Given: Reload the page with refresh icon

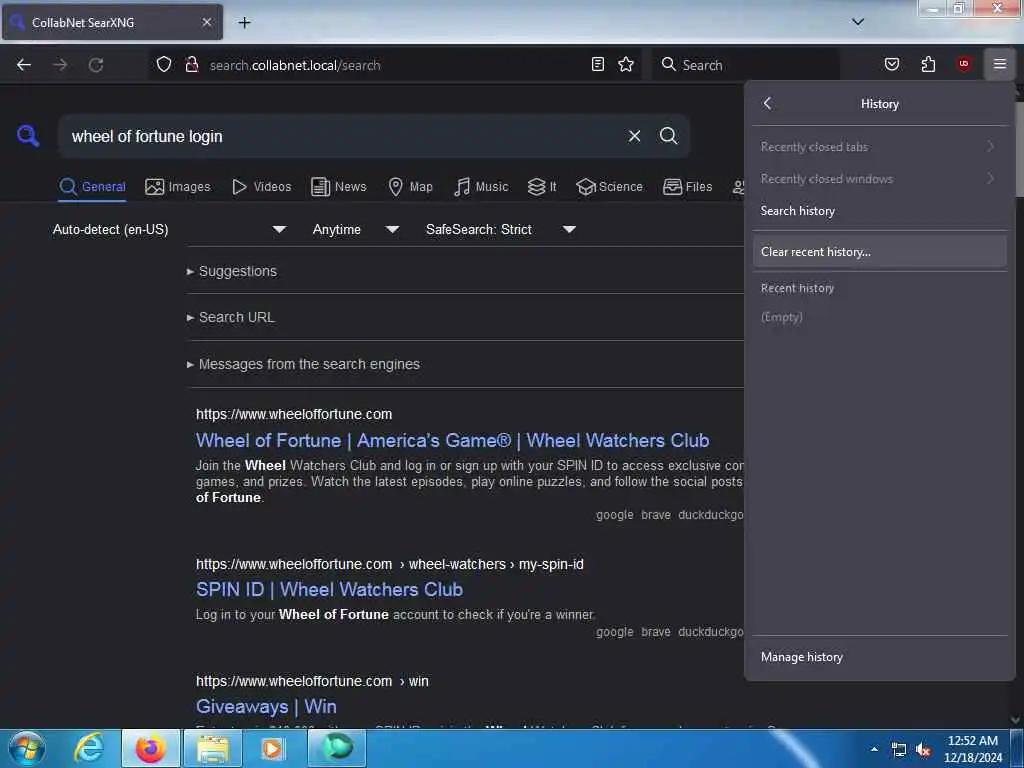Looking at the screenshot, I should coord(96,65).
